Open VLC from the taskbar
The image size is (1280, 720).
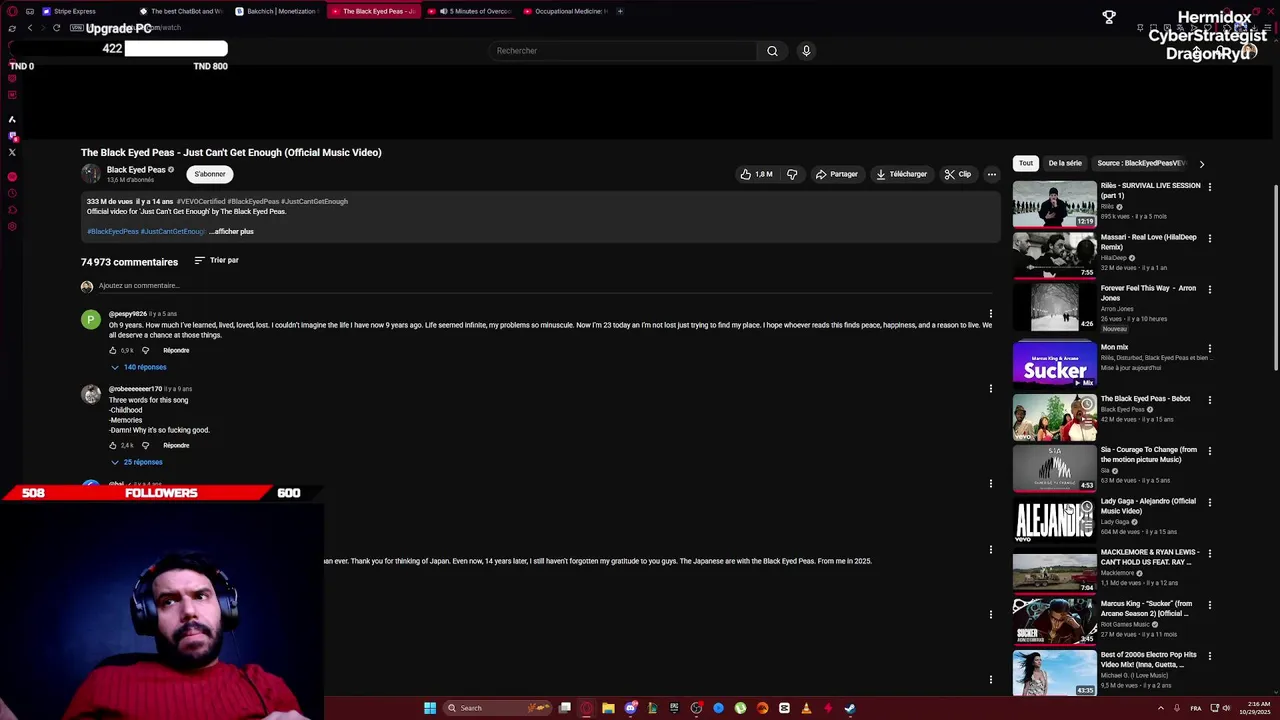click(806, 708)
